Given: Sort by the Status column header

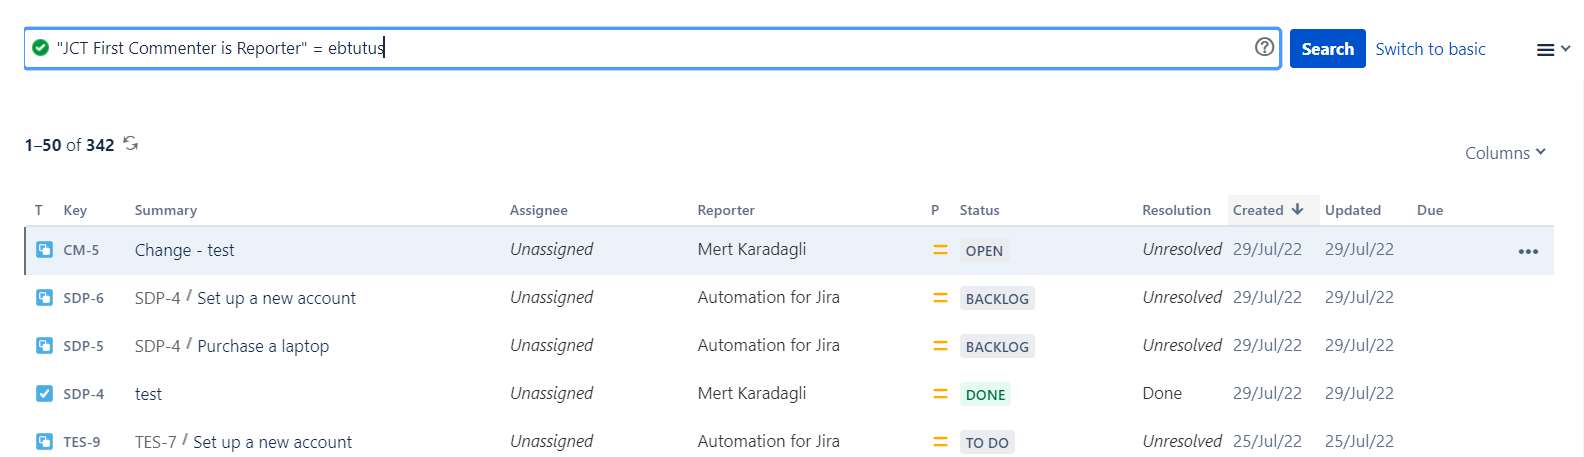Looking at the screenshot, I should pyautogui.click(x=979, y=210).
